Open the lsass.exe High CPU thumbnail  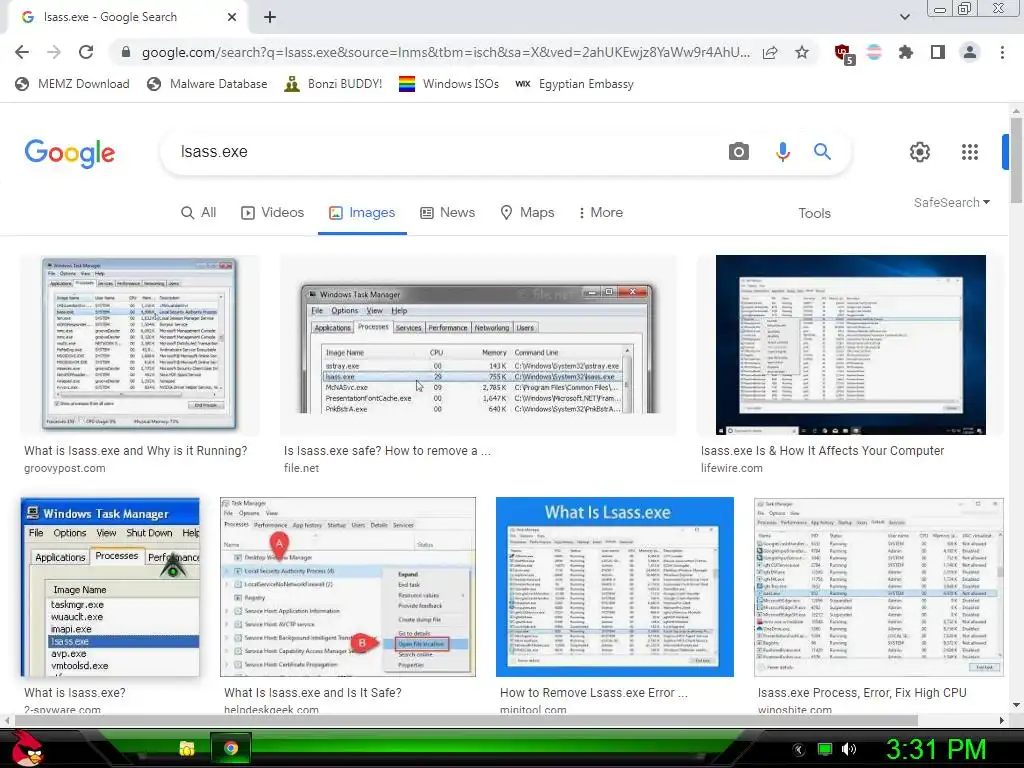coord(879,587)
